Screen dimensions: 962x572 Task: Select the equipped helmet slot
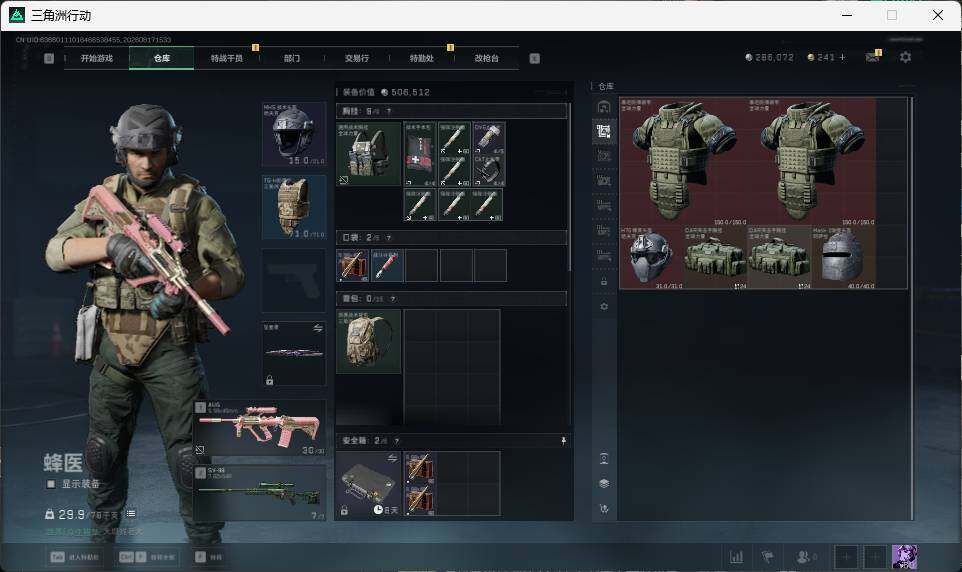(x=294, y=134)
